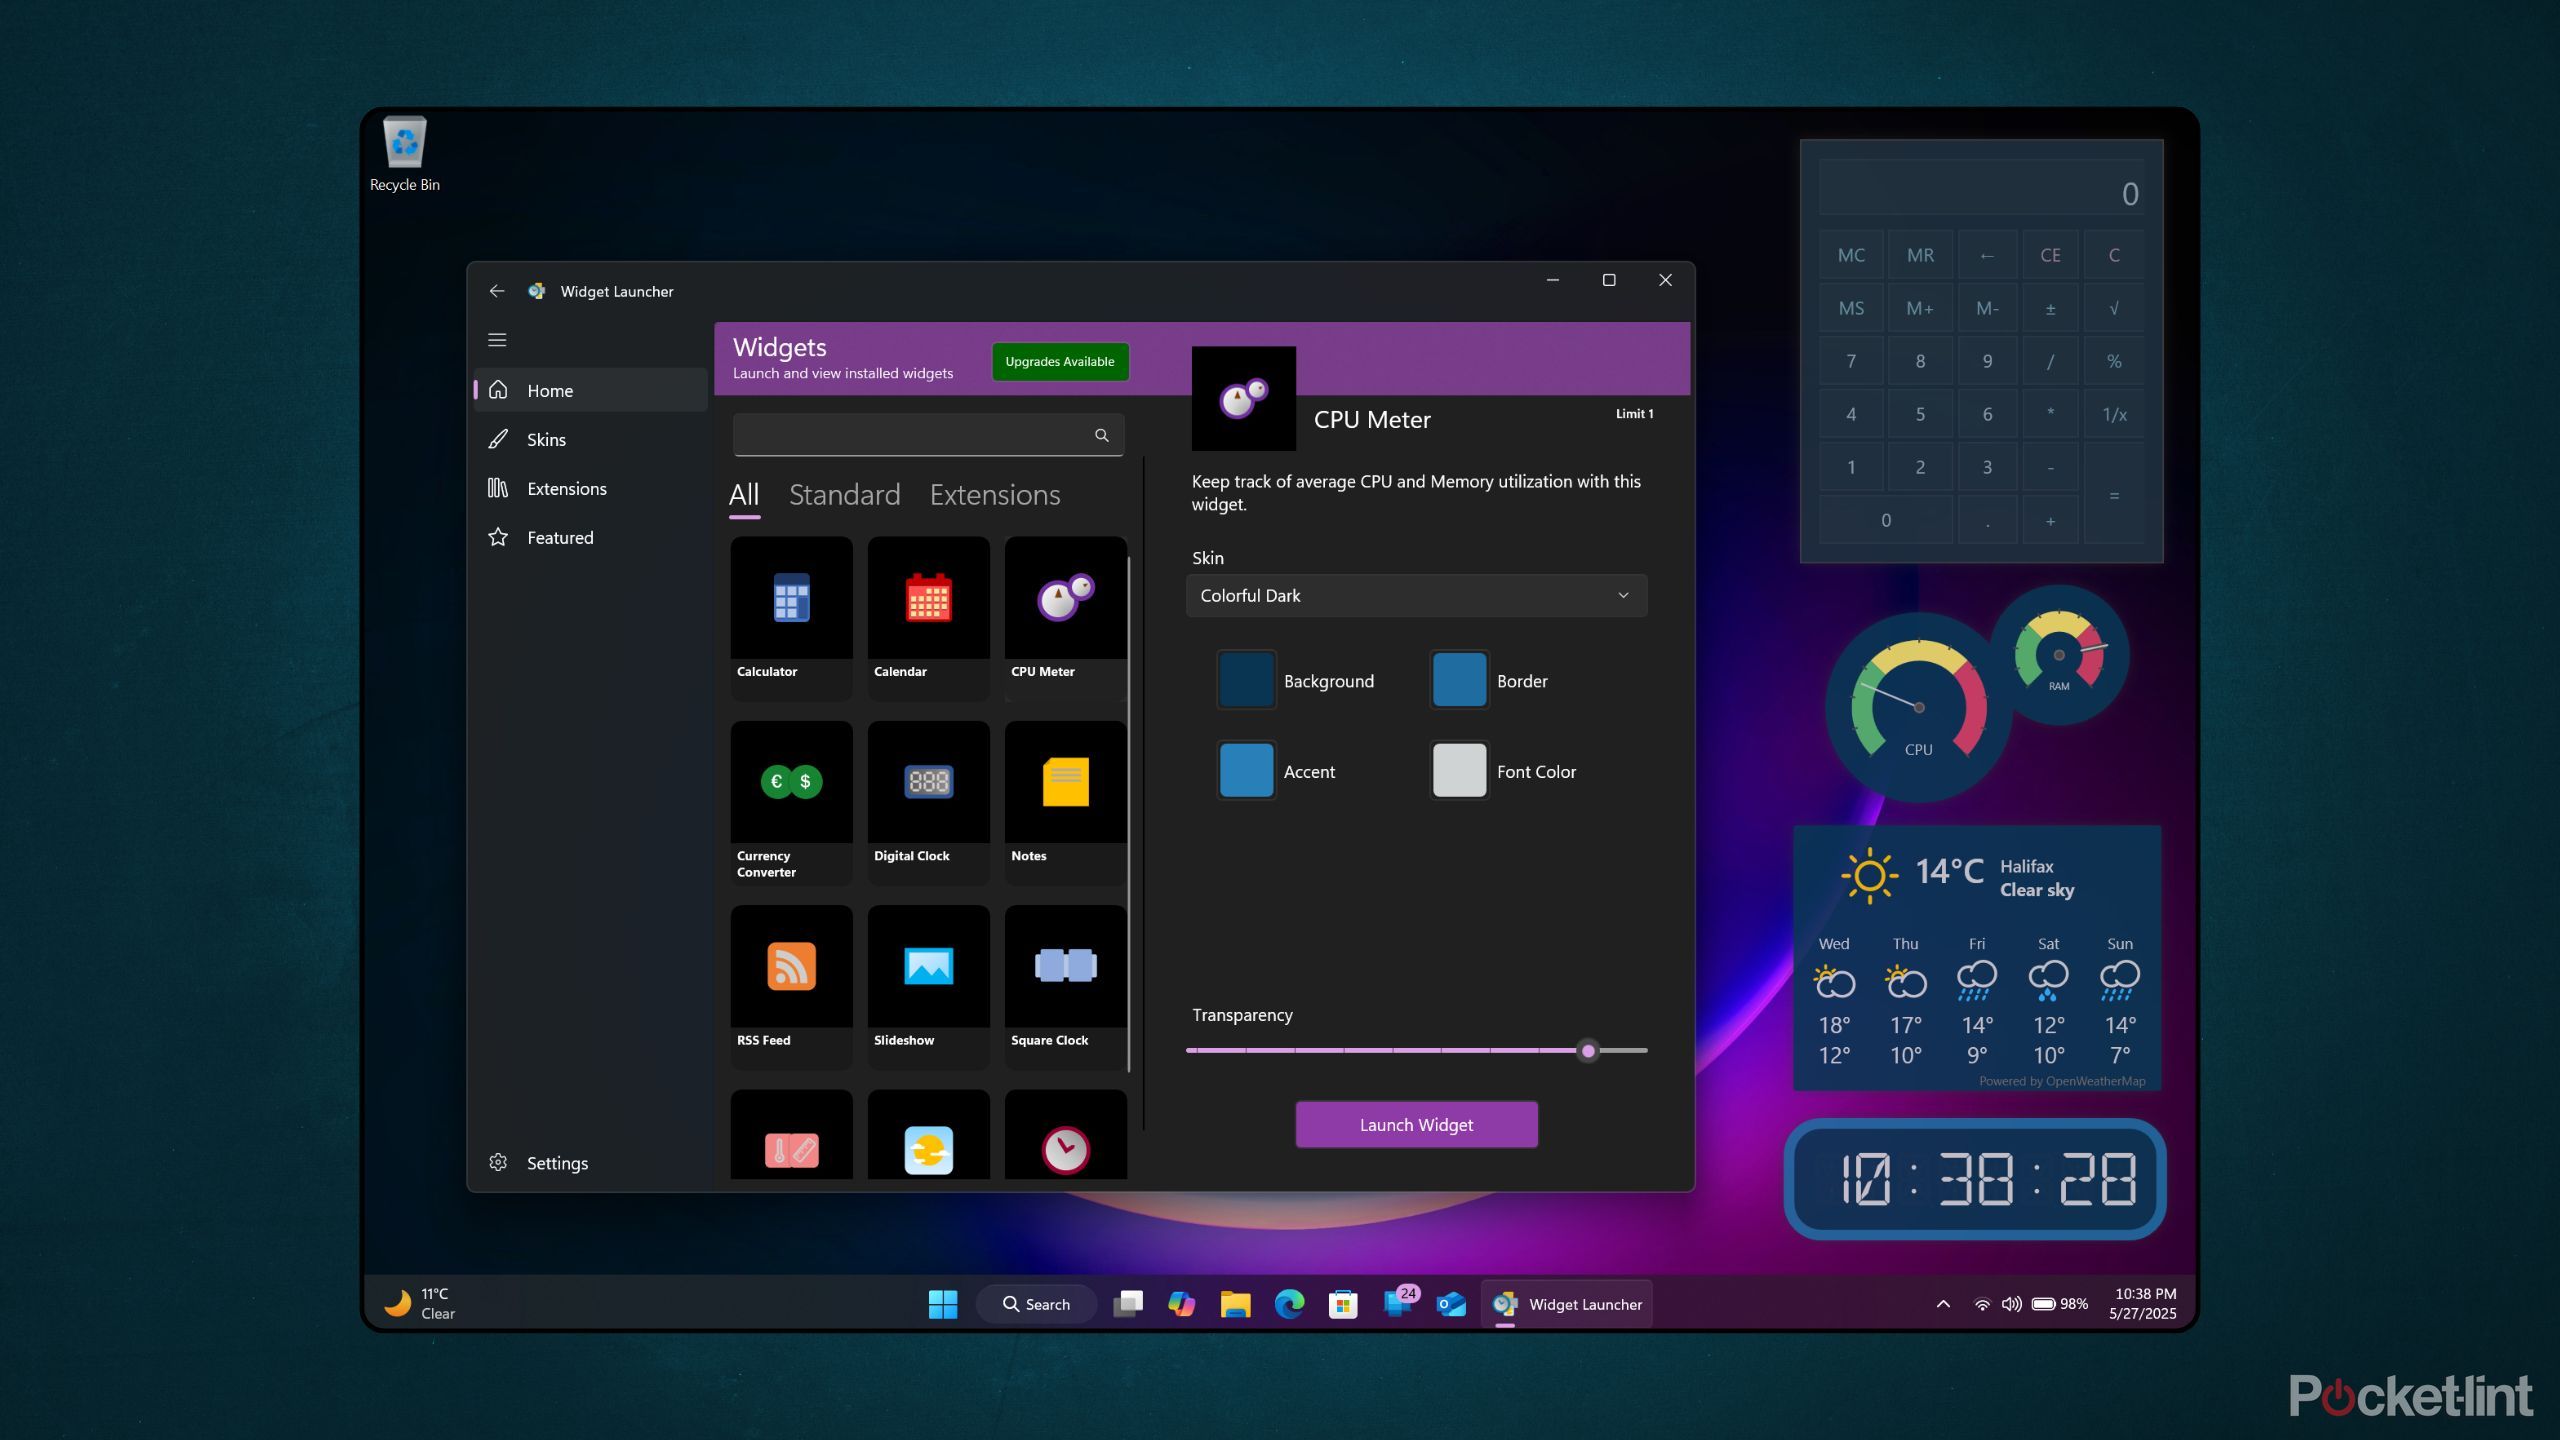Click the widget list vertical scrollbar
Viewport: 2560px width, 1440px height.
click(1129, 815)
